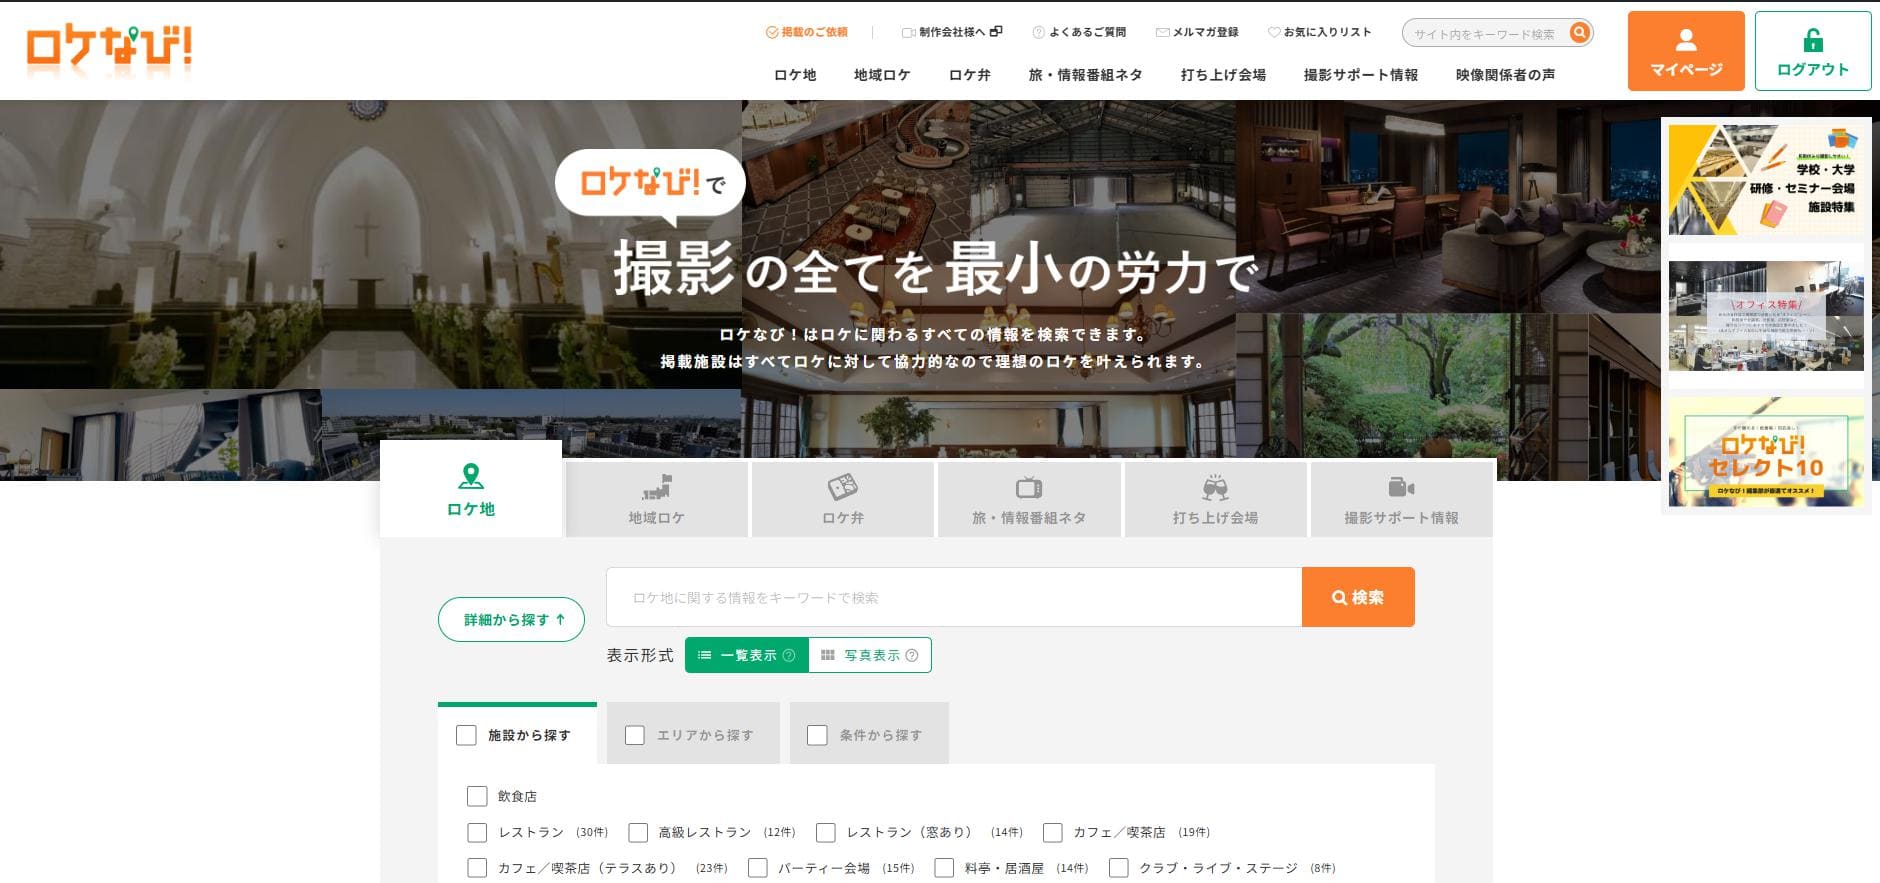Check the 飲食店 checkbox

pos(477,796)
